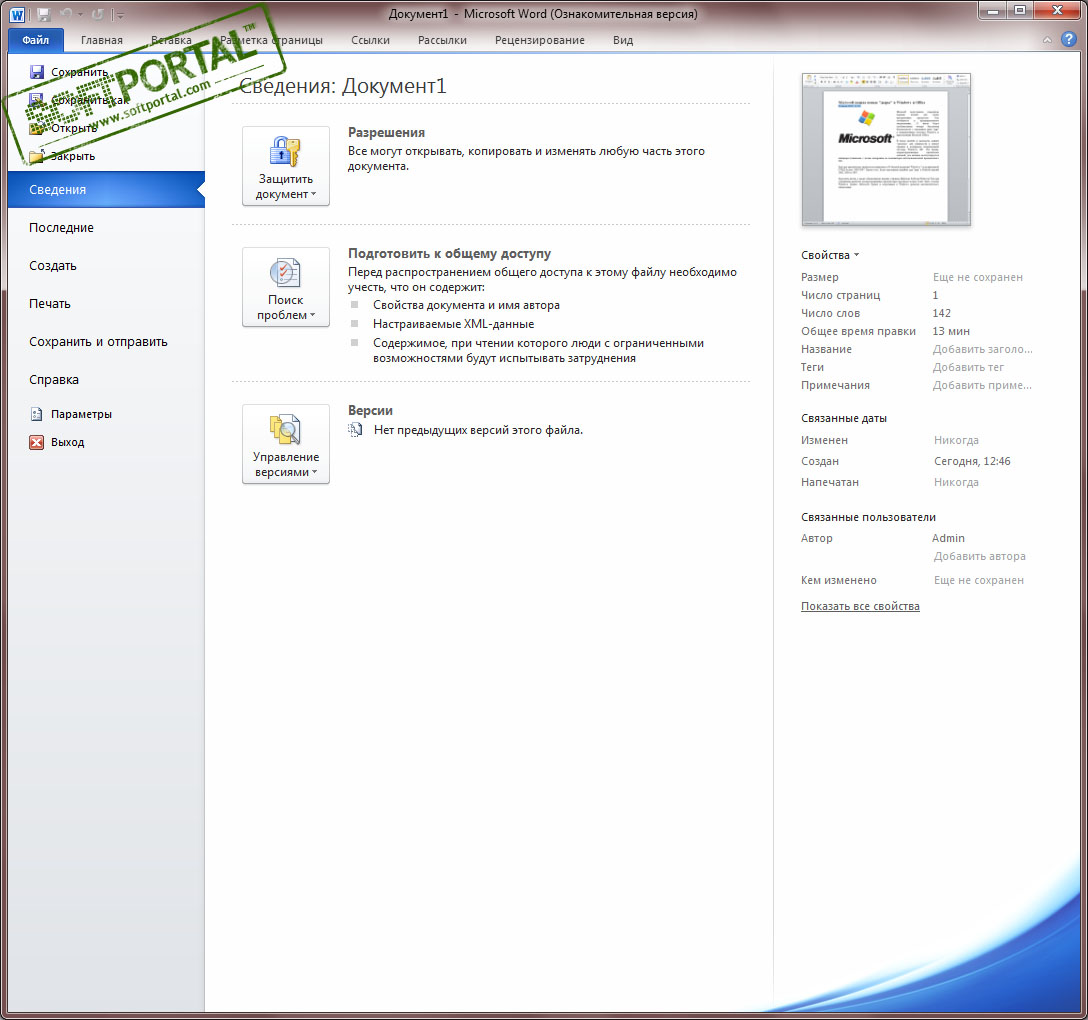Click the Параметры options icon

36,414
